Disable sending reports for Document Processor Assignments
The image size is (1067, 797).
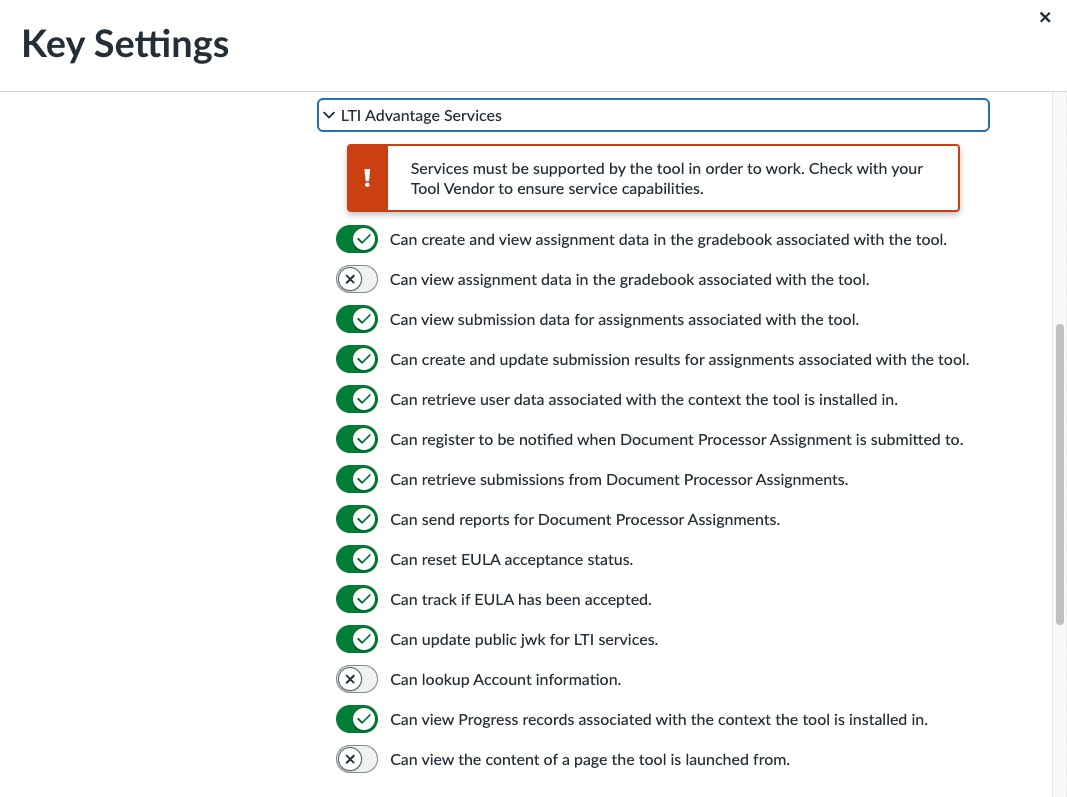pos(357,519)
